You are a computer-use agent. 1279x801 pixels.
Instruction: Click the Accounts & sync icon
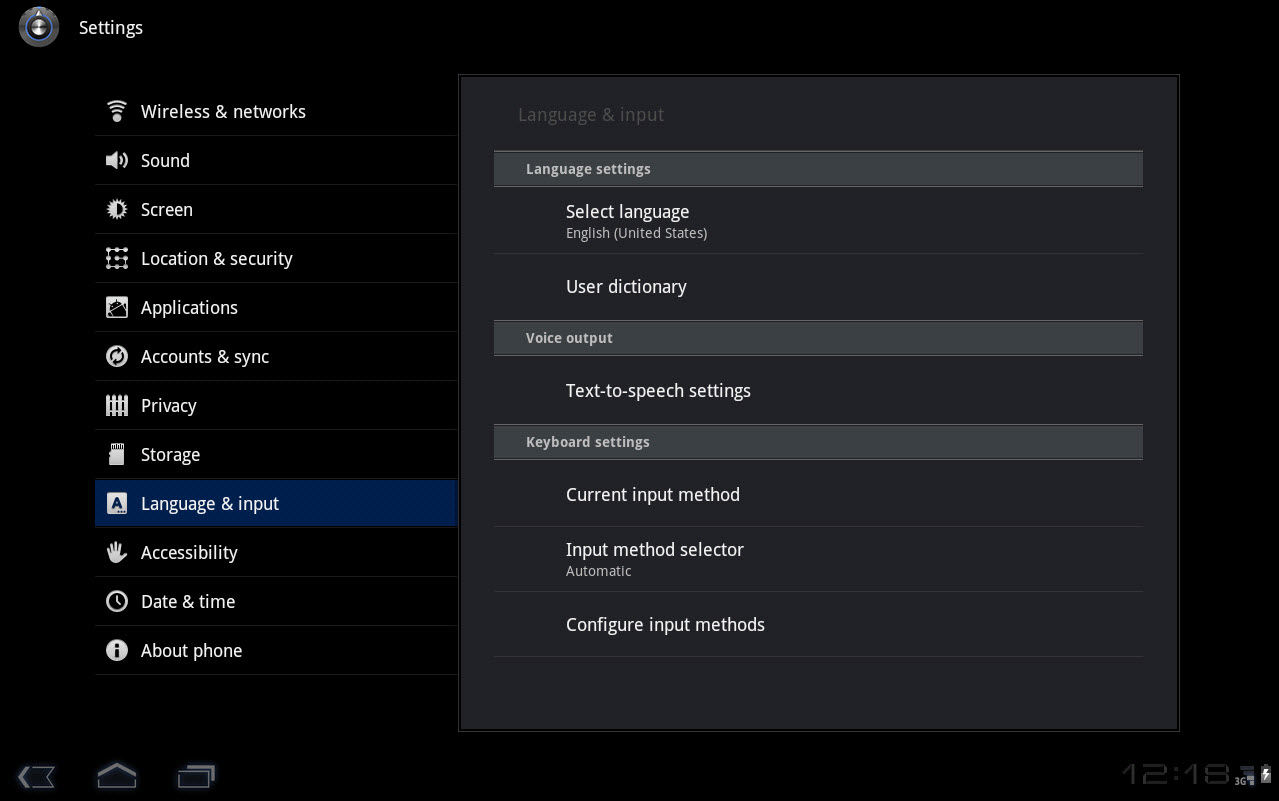tap(117, 356)
